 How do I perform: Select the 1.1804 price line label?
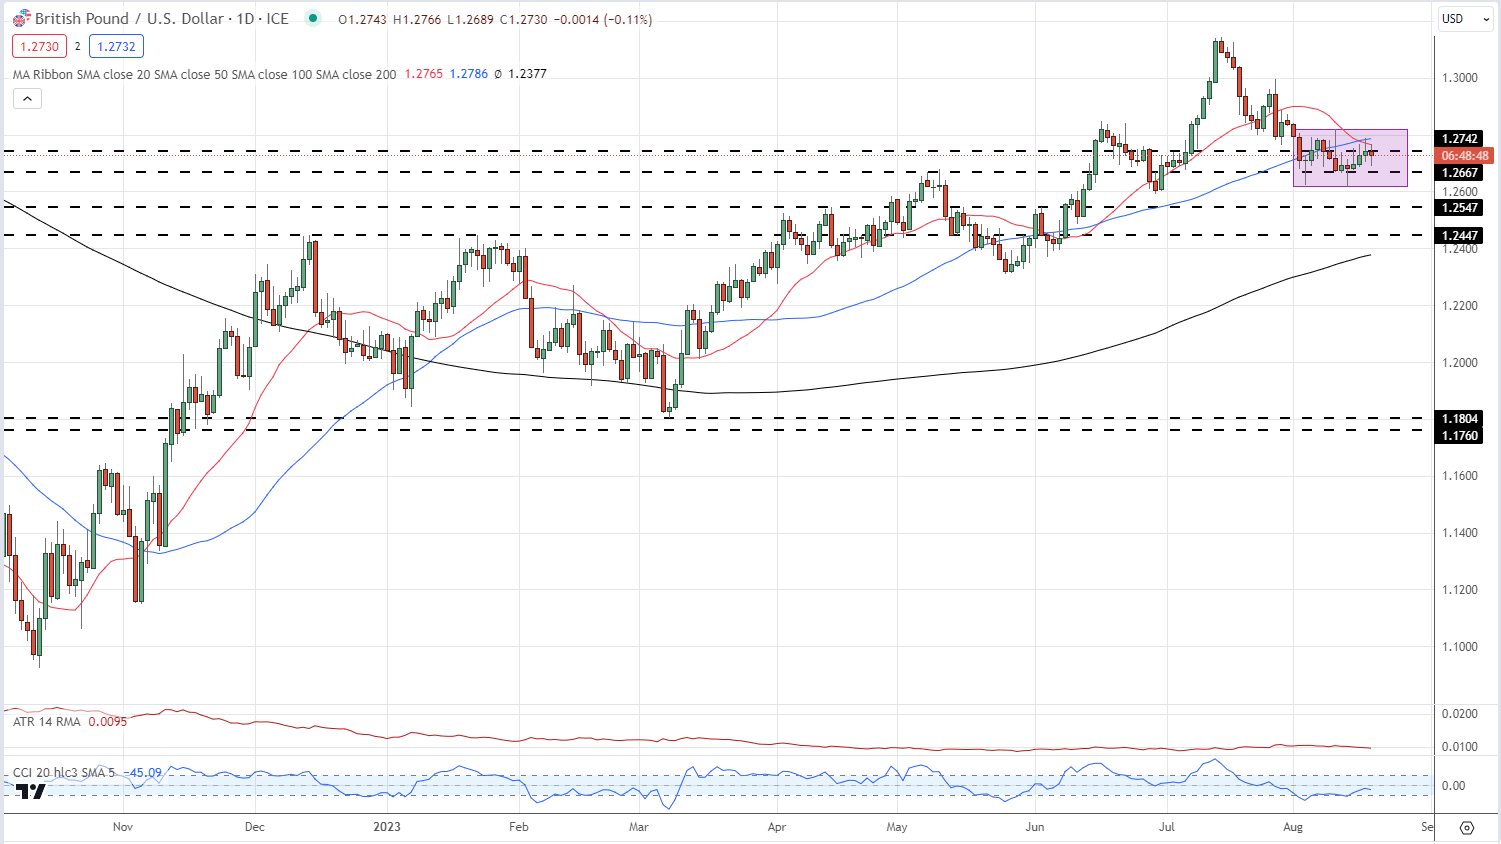[1460, 419]
